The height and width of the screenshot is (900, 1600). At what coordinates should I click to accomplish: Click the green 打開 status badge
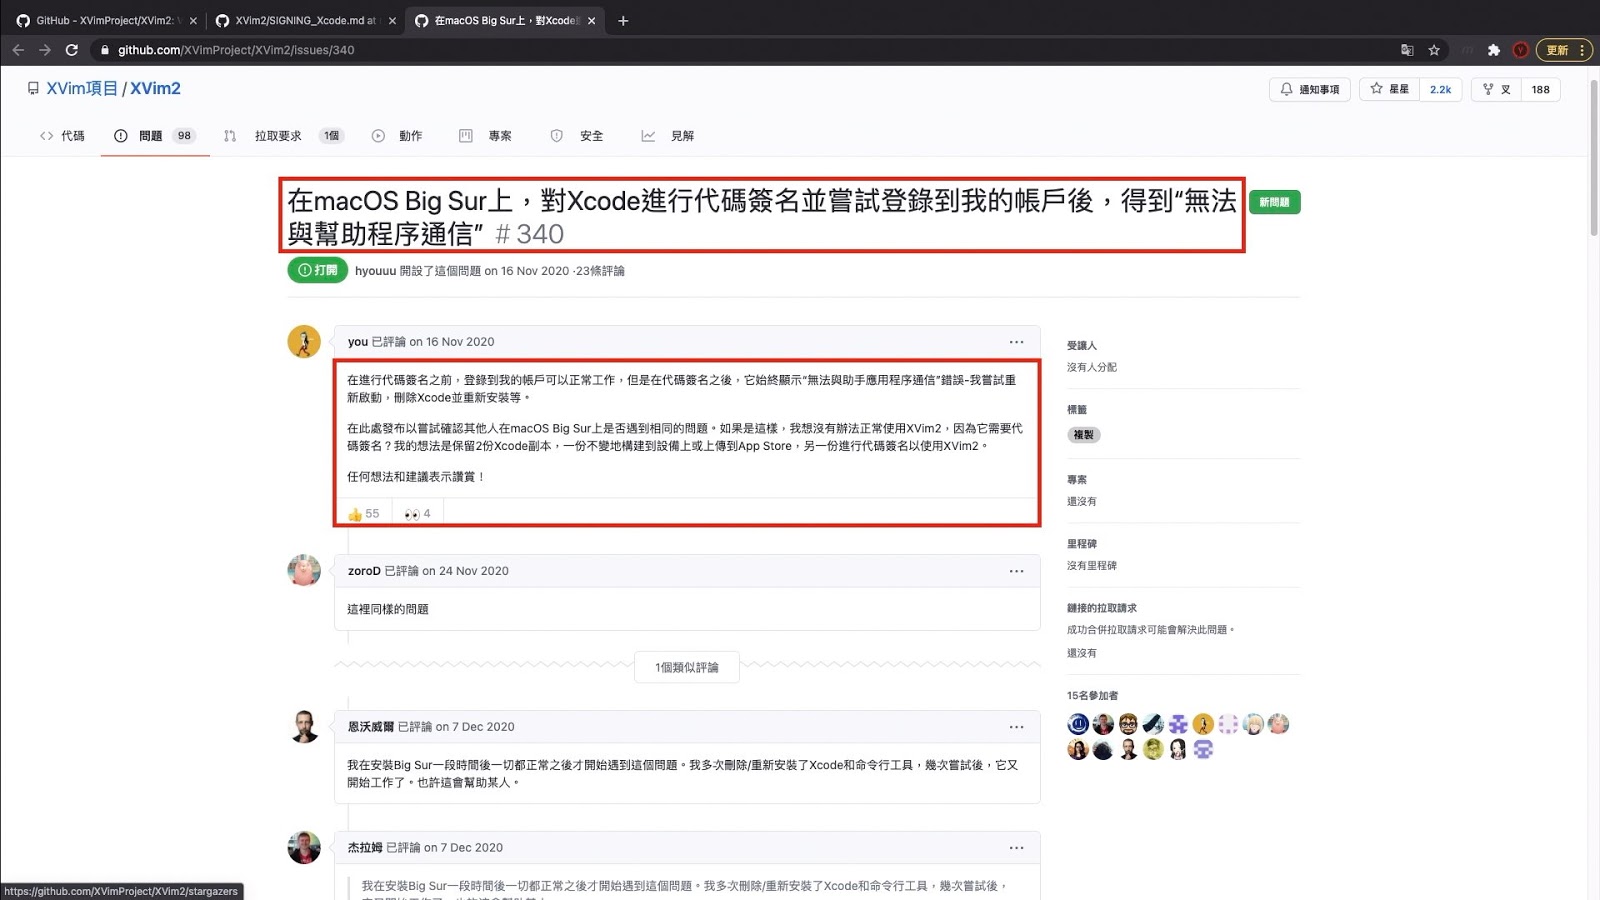pyautogui.click(x=318, y=270)
